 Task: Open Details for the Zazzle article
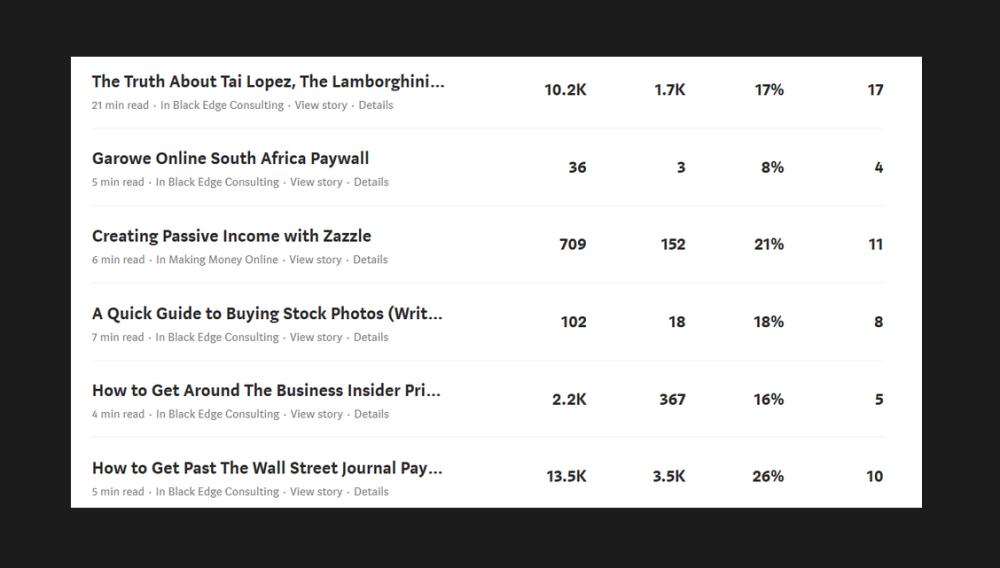371,259
